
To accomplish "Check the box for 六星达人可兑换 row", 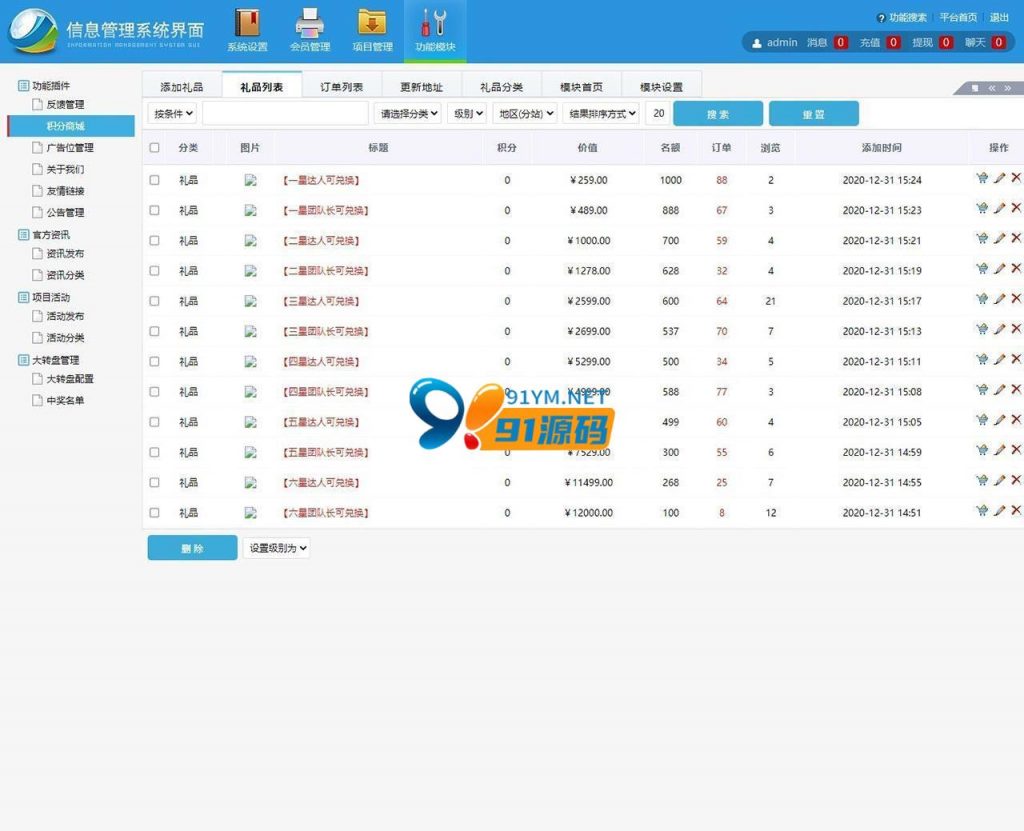I will [x=154, y=483].
